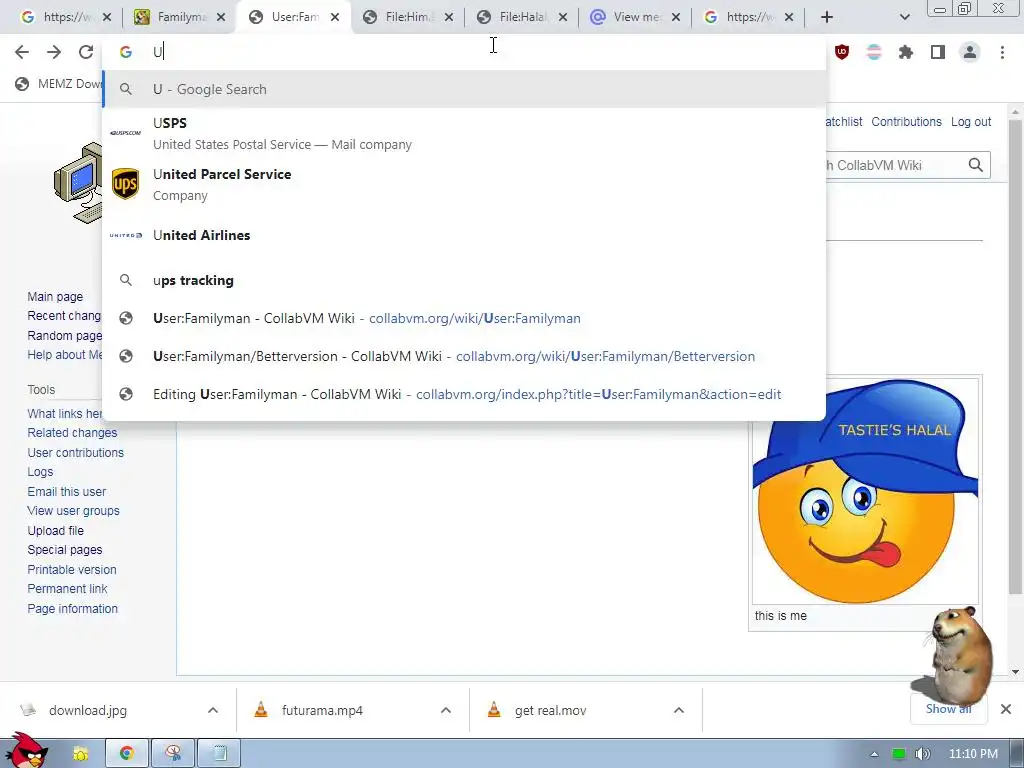Select the USPS suggestion
Screen dimensions: 1024x768
click(x=464, y=133)
